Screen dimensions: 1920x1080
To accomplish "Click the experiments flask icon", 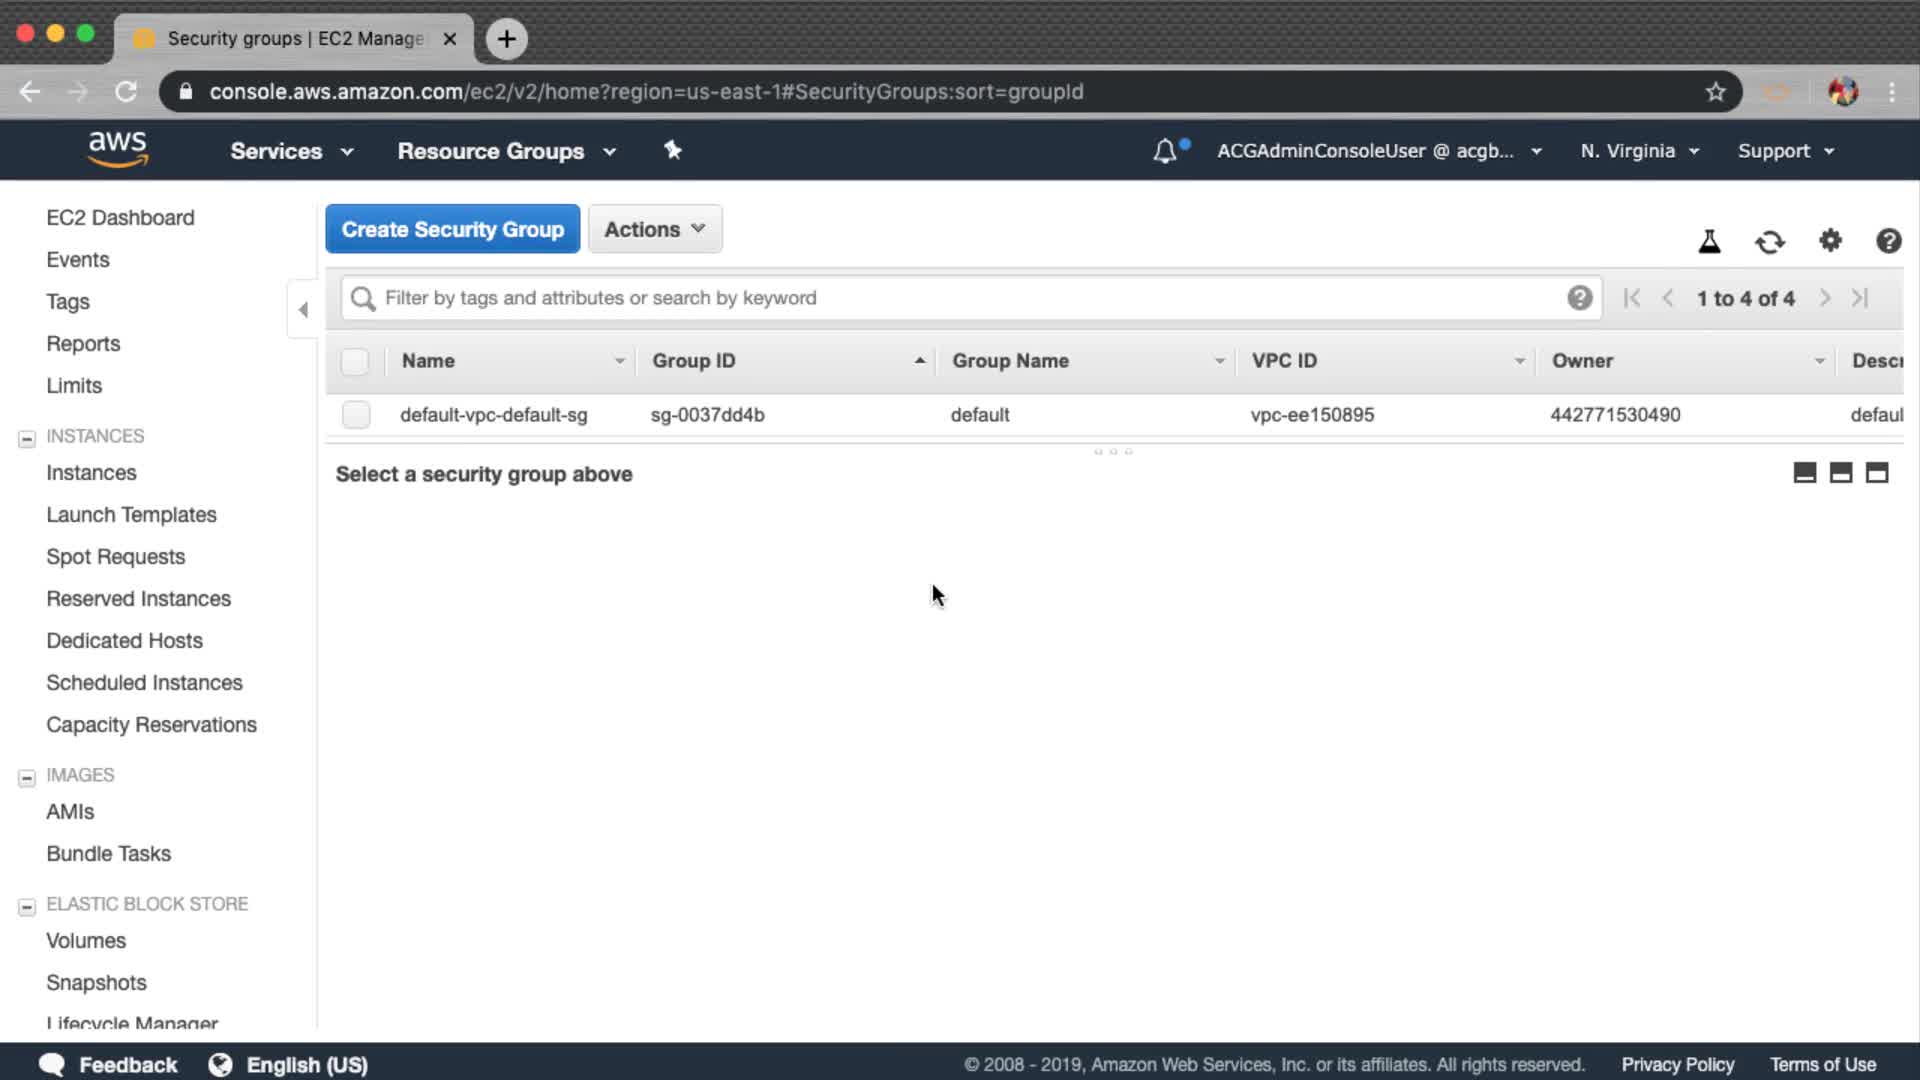I will [x=1709, y=241].
